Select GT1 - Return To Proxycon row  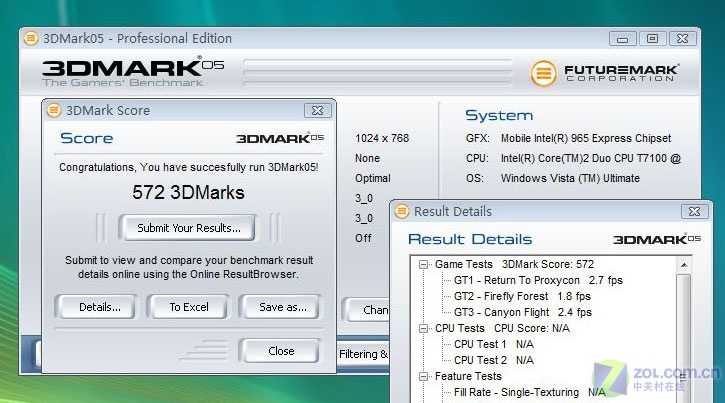(538, 281)
